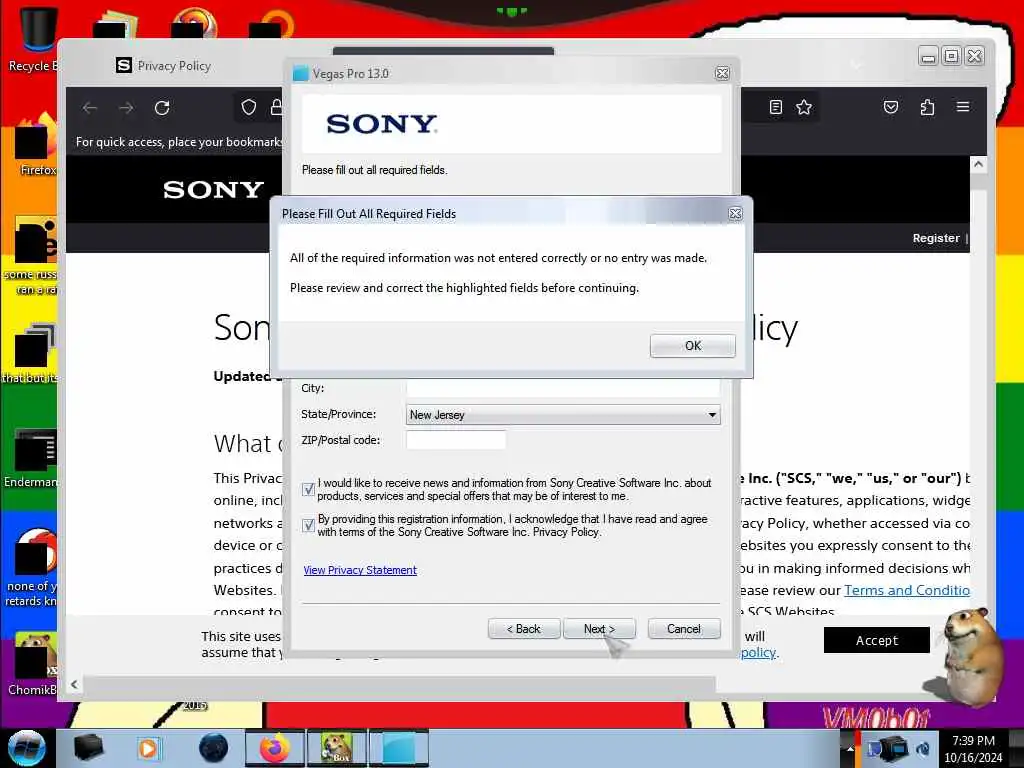The height and width of the screenshot is (768, 1024).
Task: Open the Enderman desktop icon
Action: tap(33, 458)
